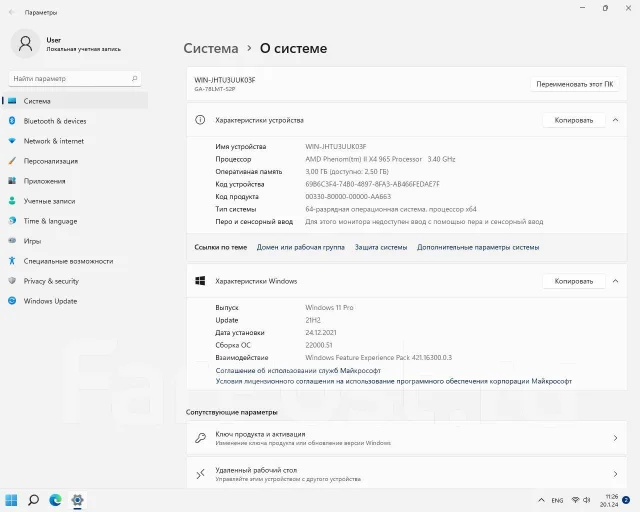Copy Windows specs with Копировать button
The image size is (640, 512).
point(573,281)
